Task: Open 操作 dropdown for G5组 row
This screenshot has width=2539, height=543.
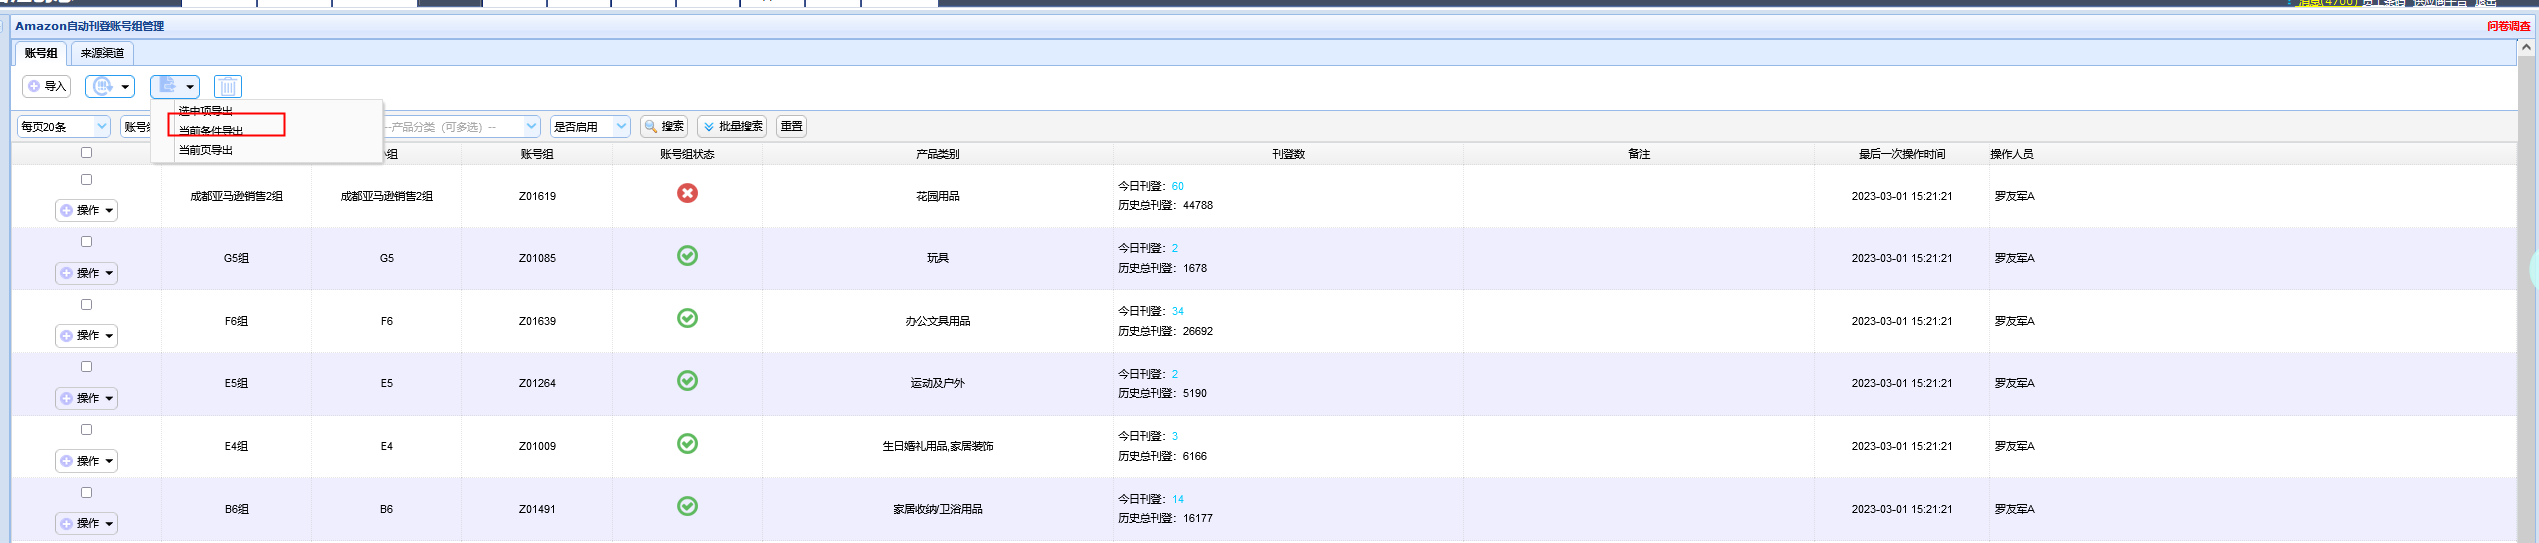Action: 86,274
